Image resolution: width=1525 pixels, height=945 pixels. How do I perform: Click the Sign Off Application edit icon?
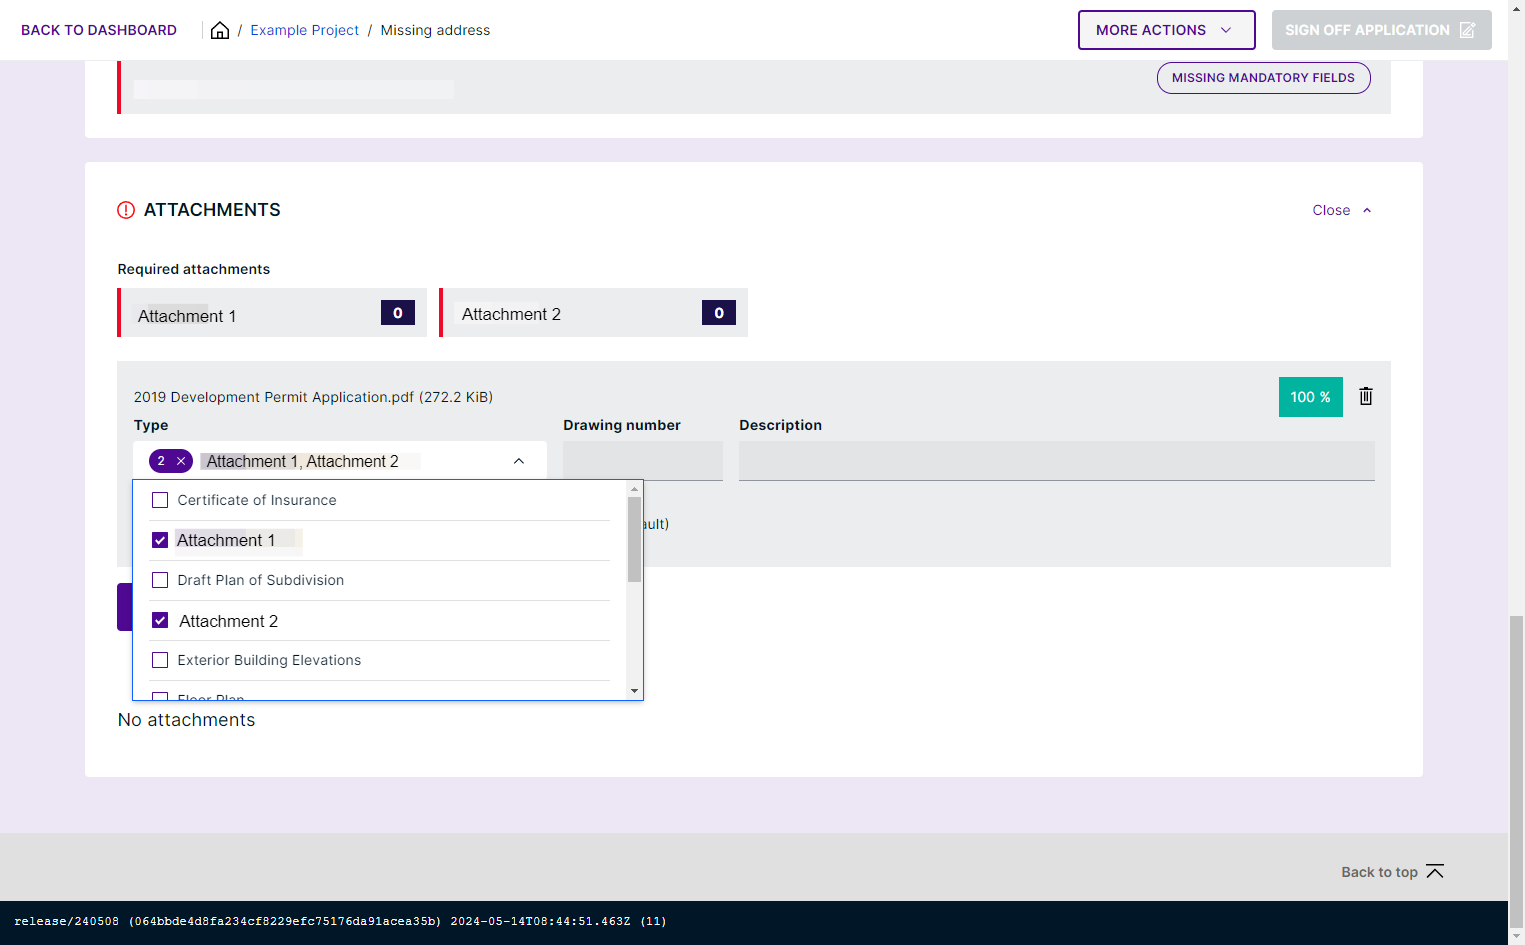[x=1467, y=30]
